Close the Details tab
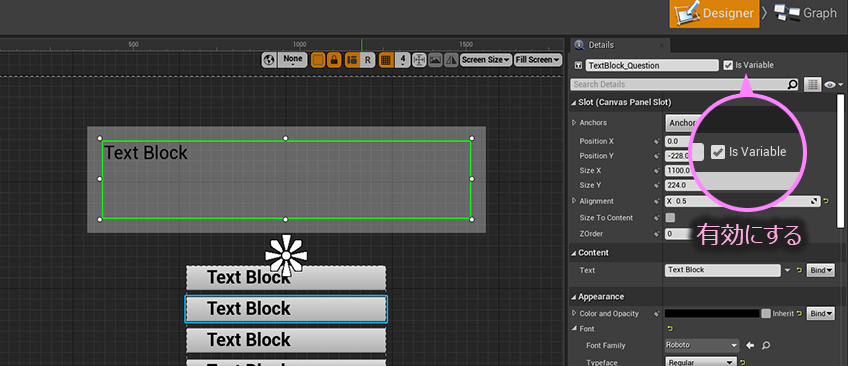The width and height of the screenshot is (848, 366). [x=661, y=45]
